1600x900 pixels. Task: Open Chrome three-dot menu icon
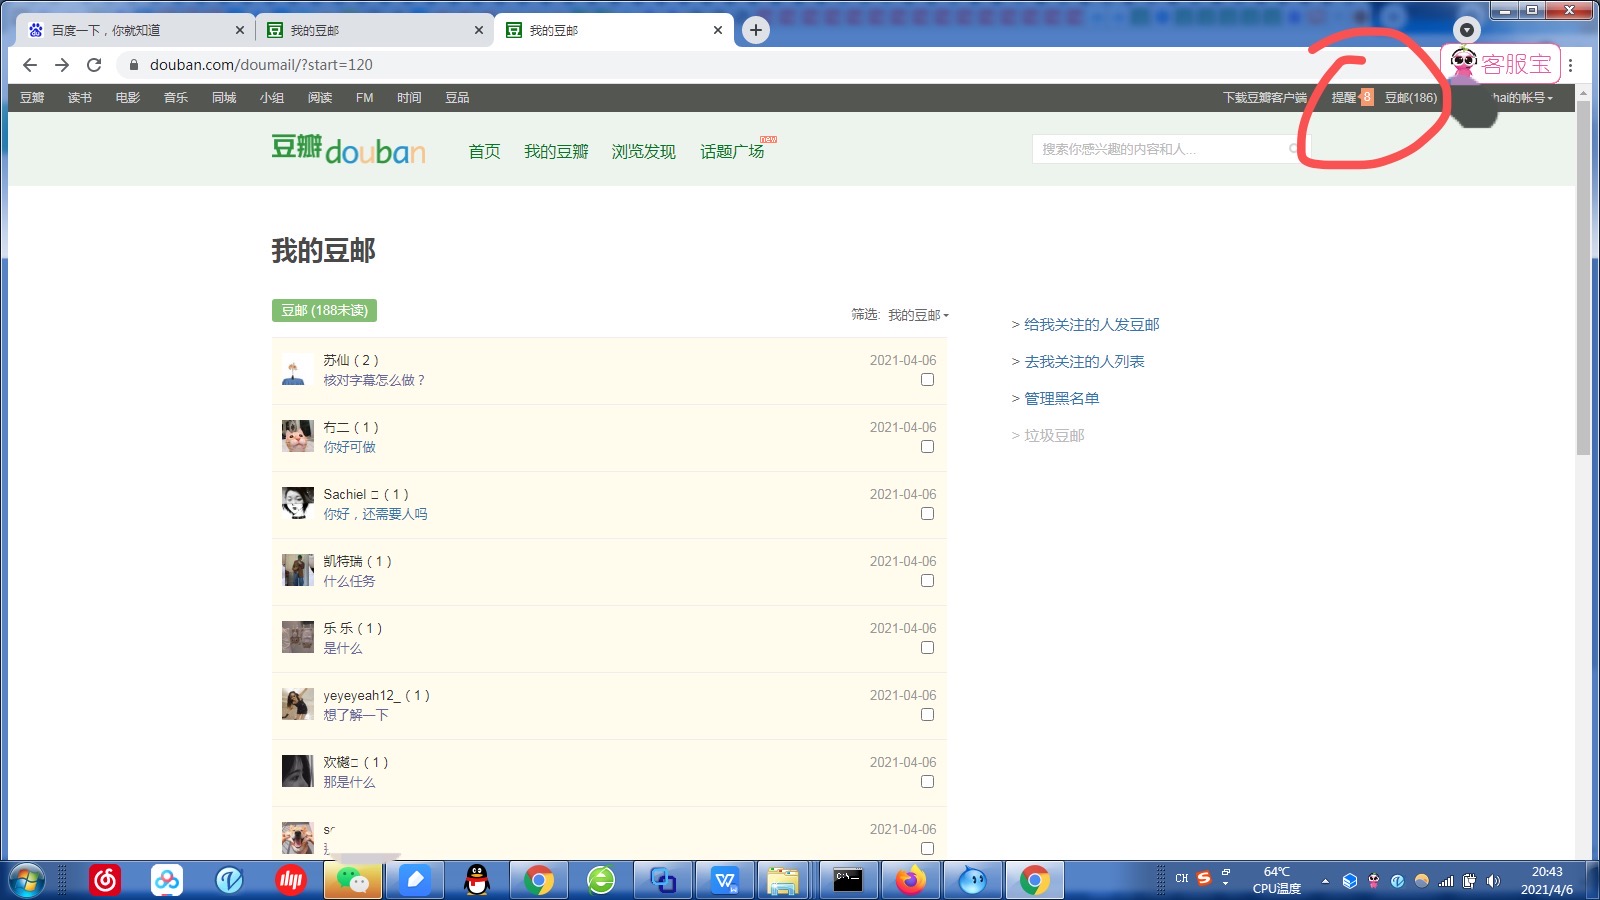click(x=1571, y=65)
